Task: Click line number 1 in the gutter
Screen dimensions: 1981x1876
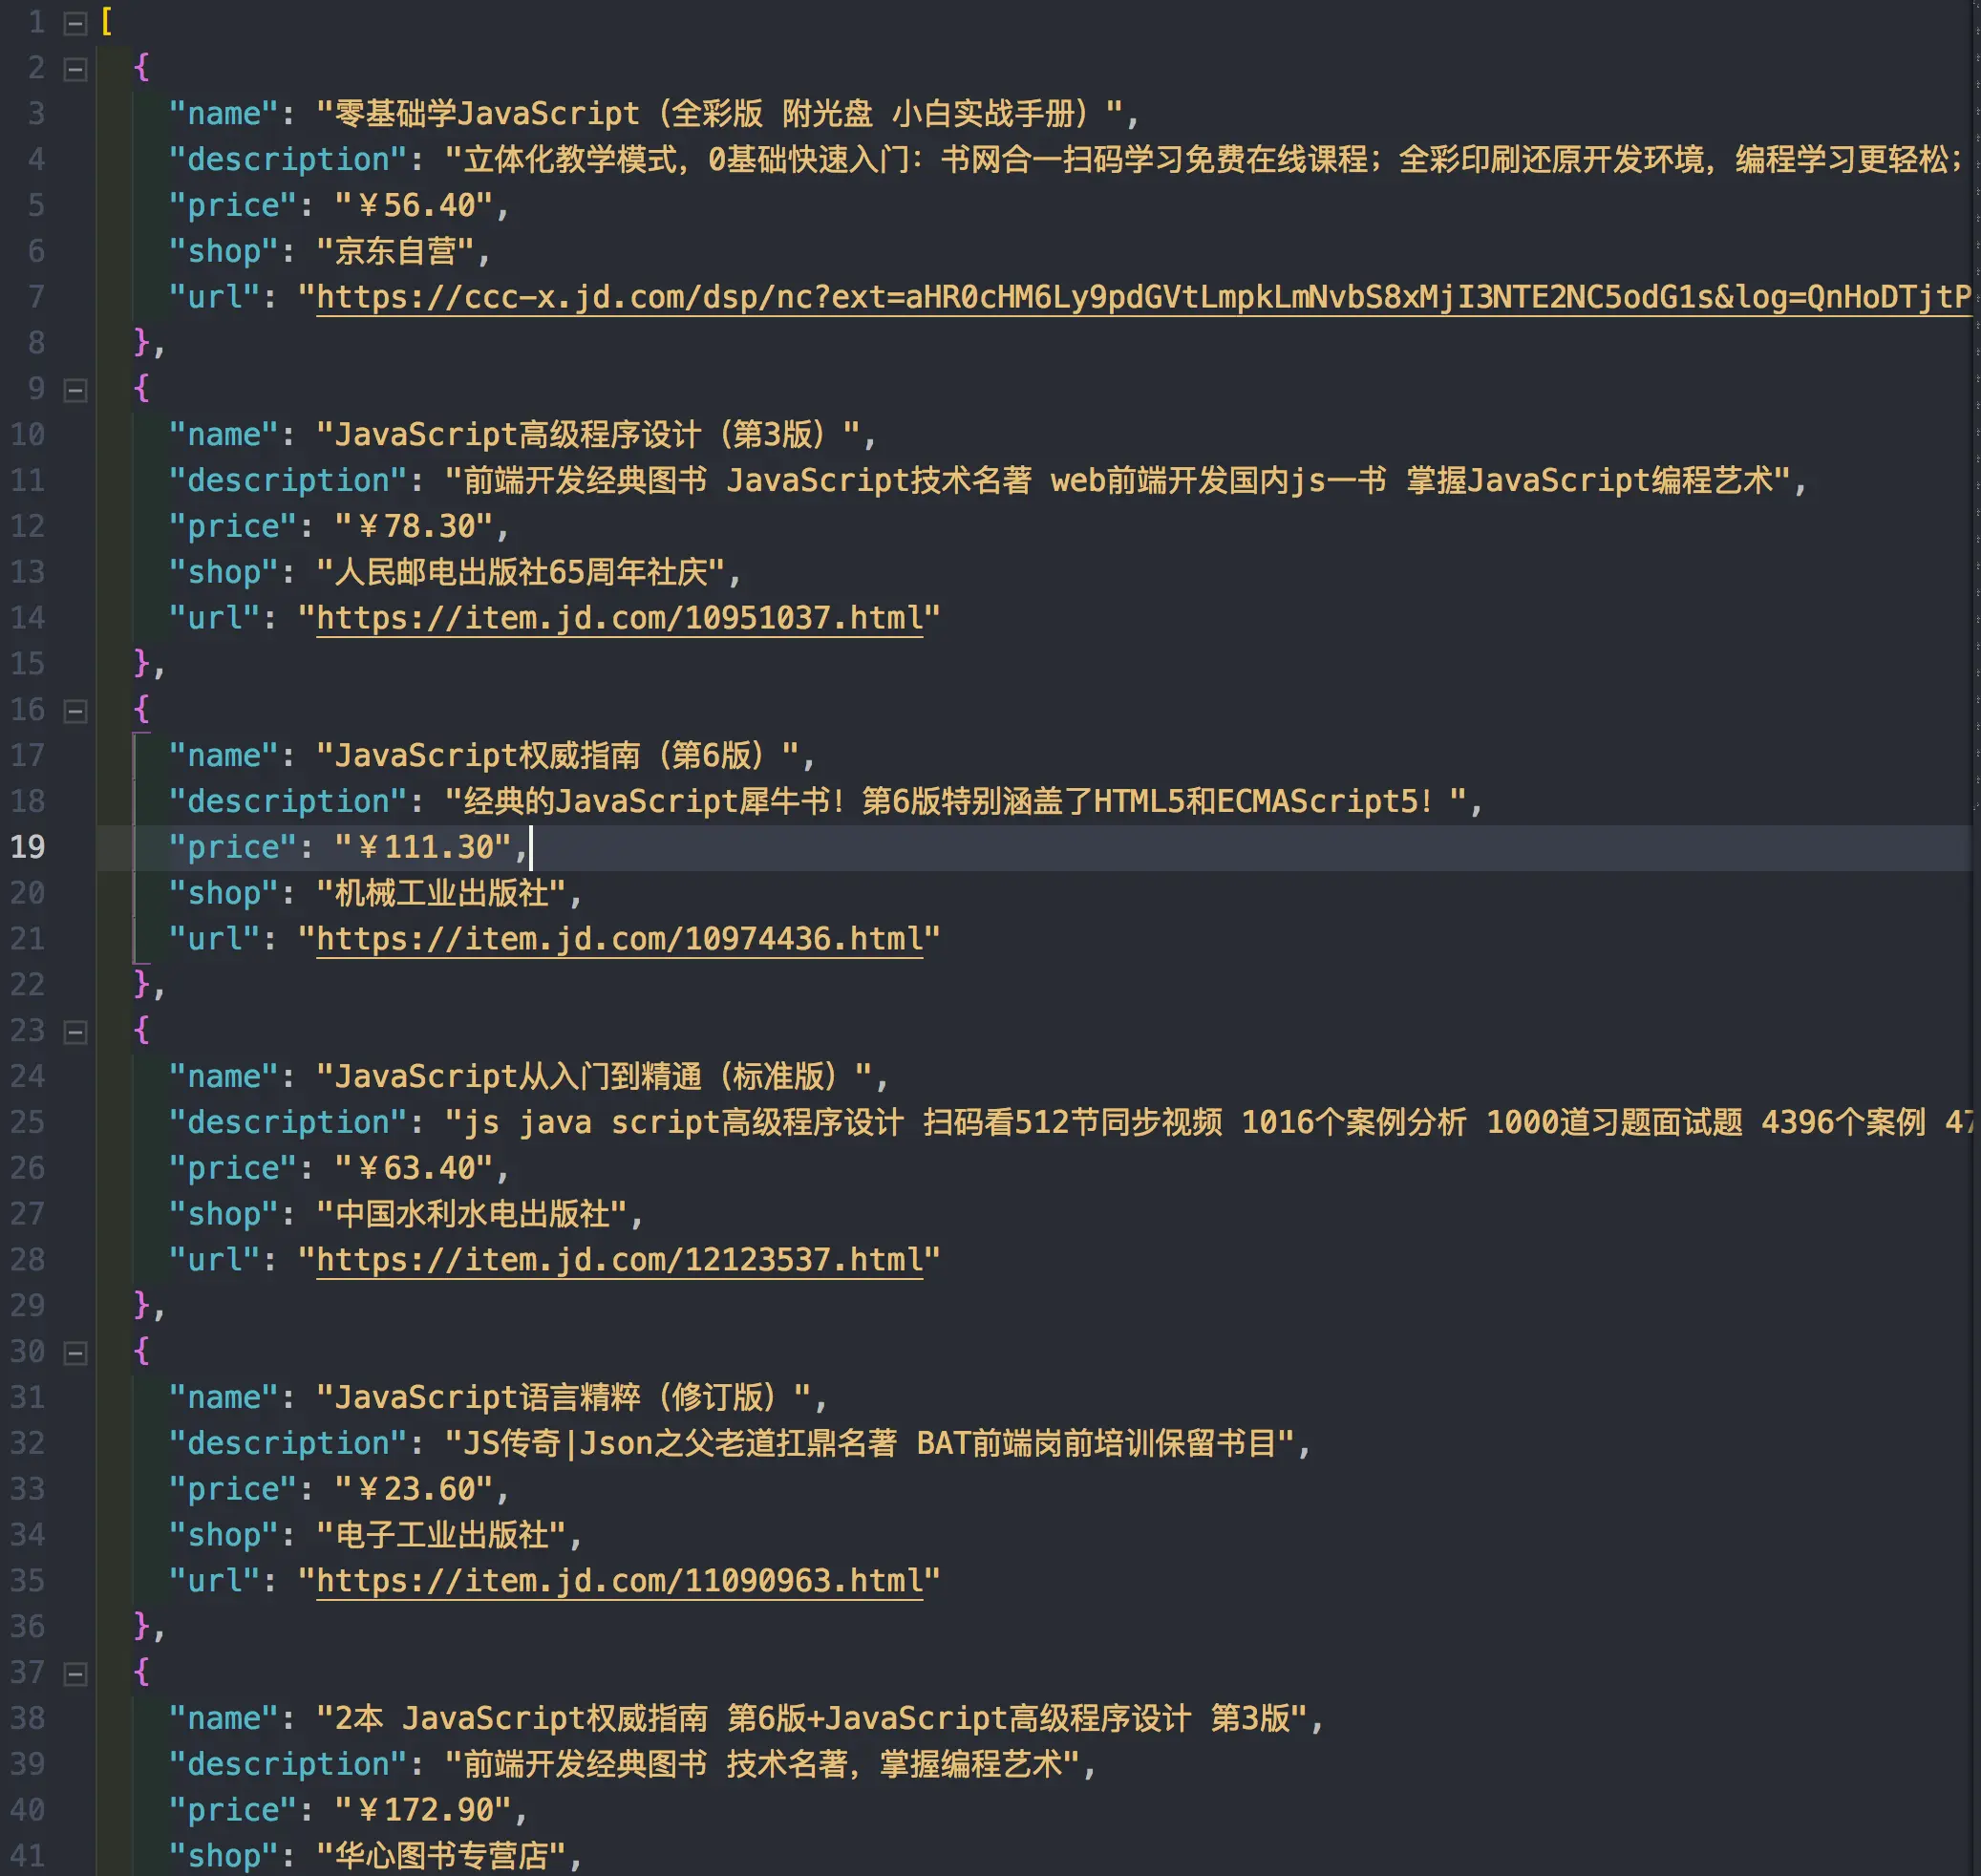Action: [36, 22]
